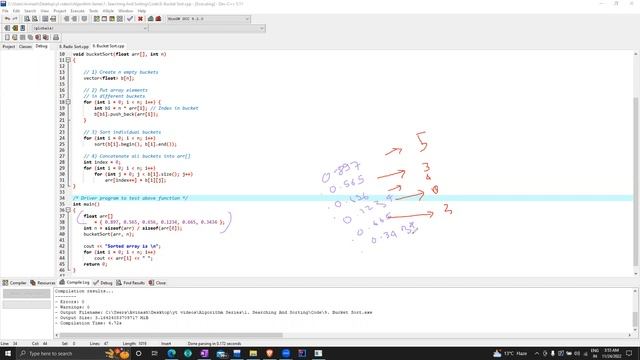Open the AStyle menu
Screen dimensions: 640x360
point(108,11)
